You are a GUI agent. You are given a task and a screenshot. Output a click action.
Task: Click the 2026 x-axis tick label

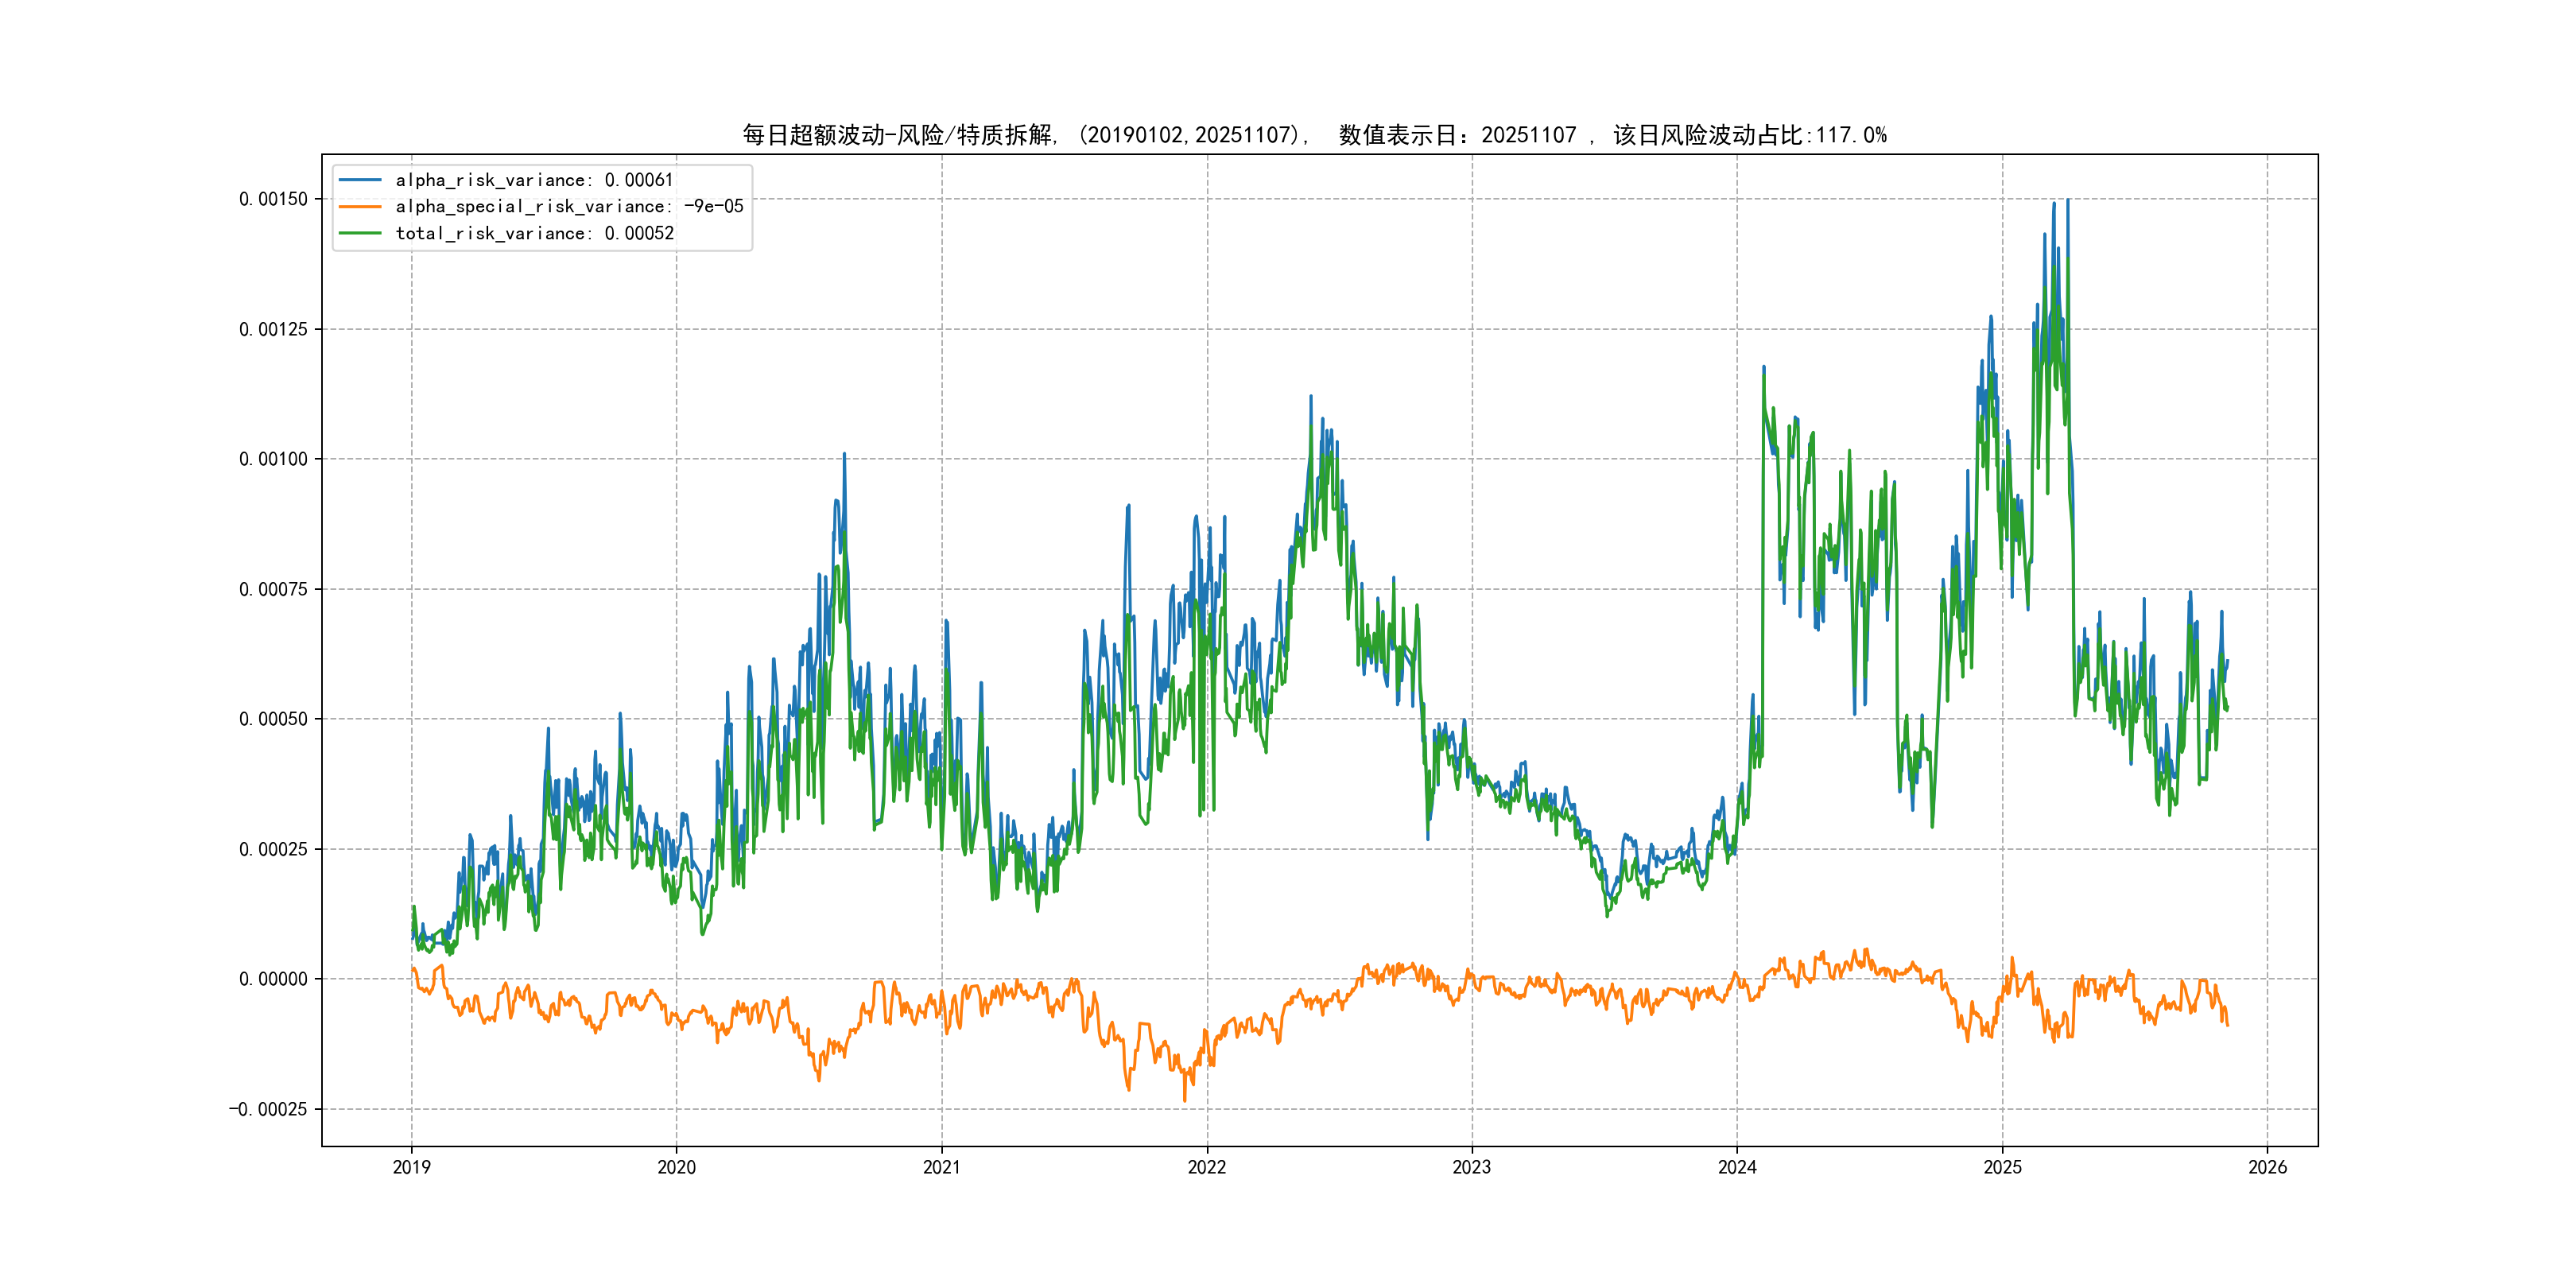click(2267, 1167)
